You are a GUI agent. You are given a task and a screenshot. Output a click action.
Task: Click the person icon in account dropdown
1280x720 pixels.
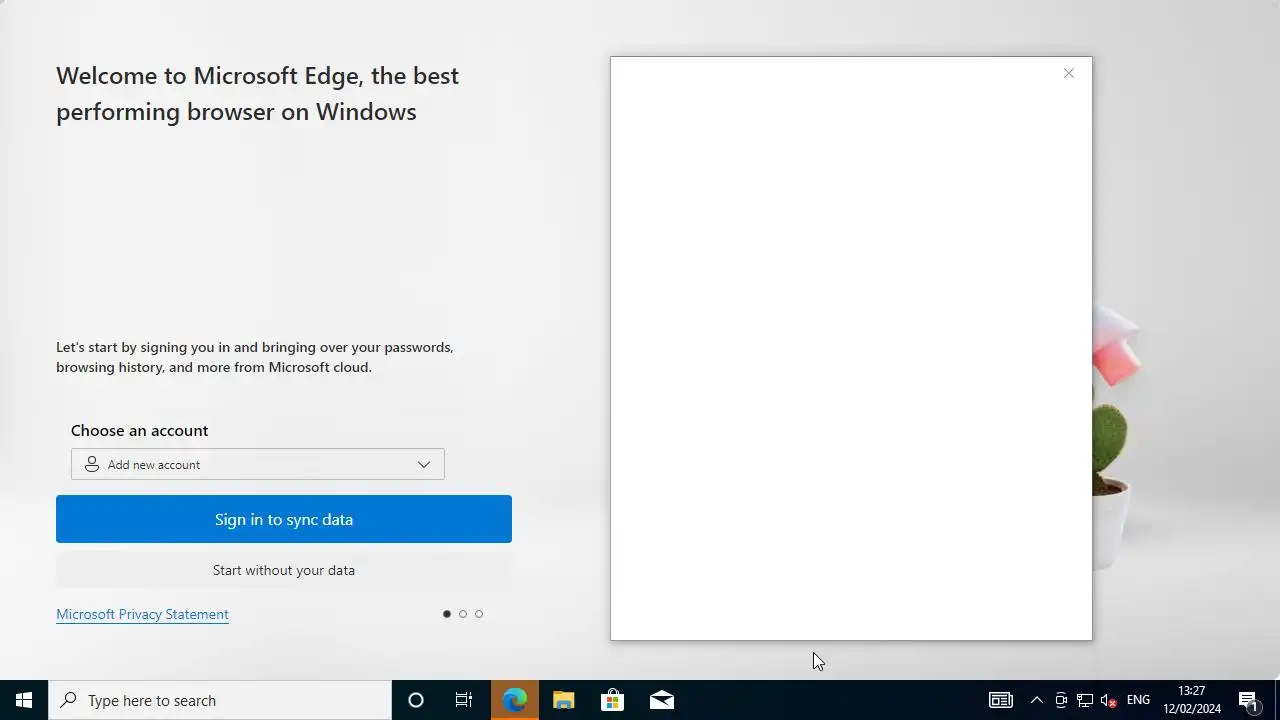coord(92,464)
